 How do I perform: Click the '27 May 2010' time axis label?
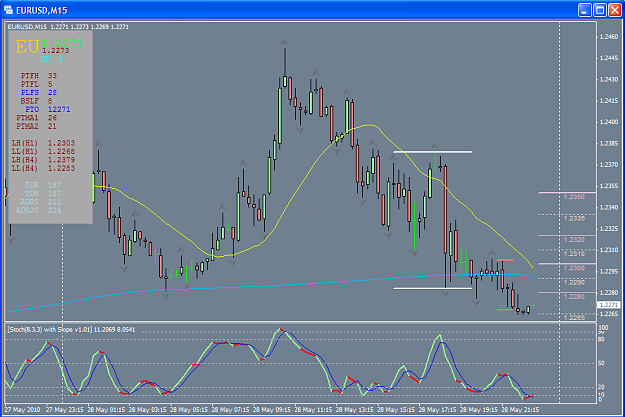[x=23, y=409]
